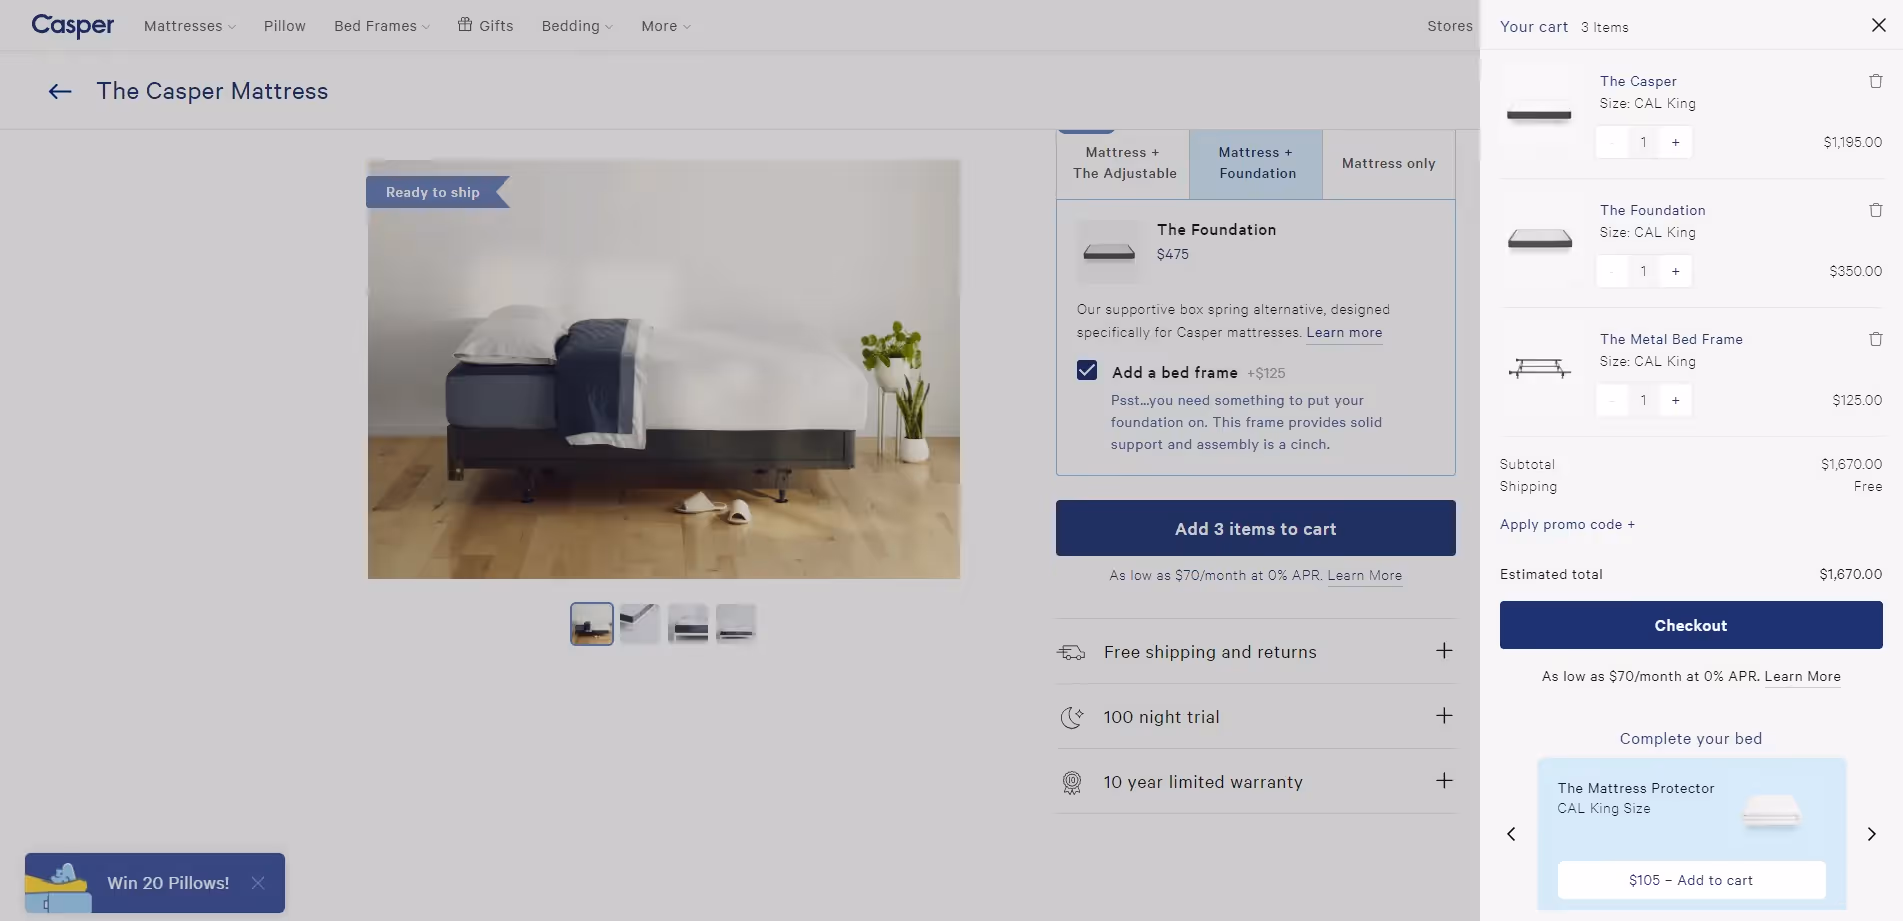Viewport: 1903px width, 921px height.
Task: Decrease The Casper quantity with minus
Action: (x=1612, y=142)
